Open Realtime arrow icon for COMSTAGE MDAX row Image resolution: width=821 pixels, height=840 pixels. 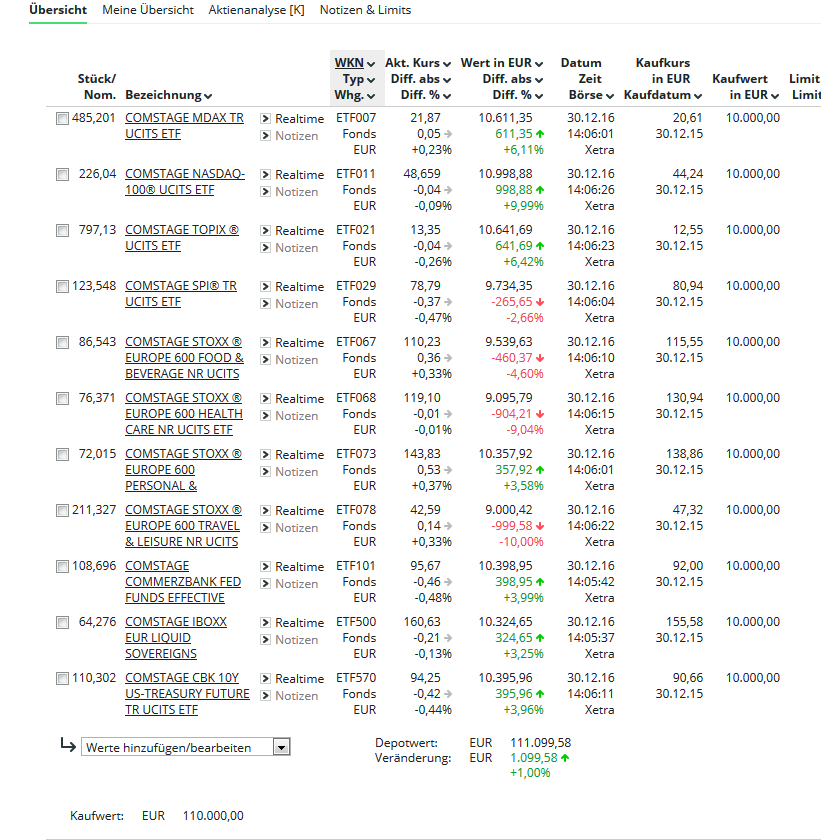[x=265, y=118]
